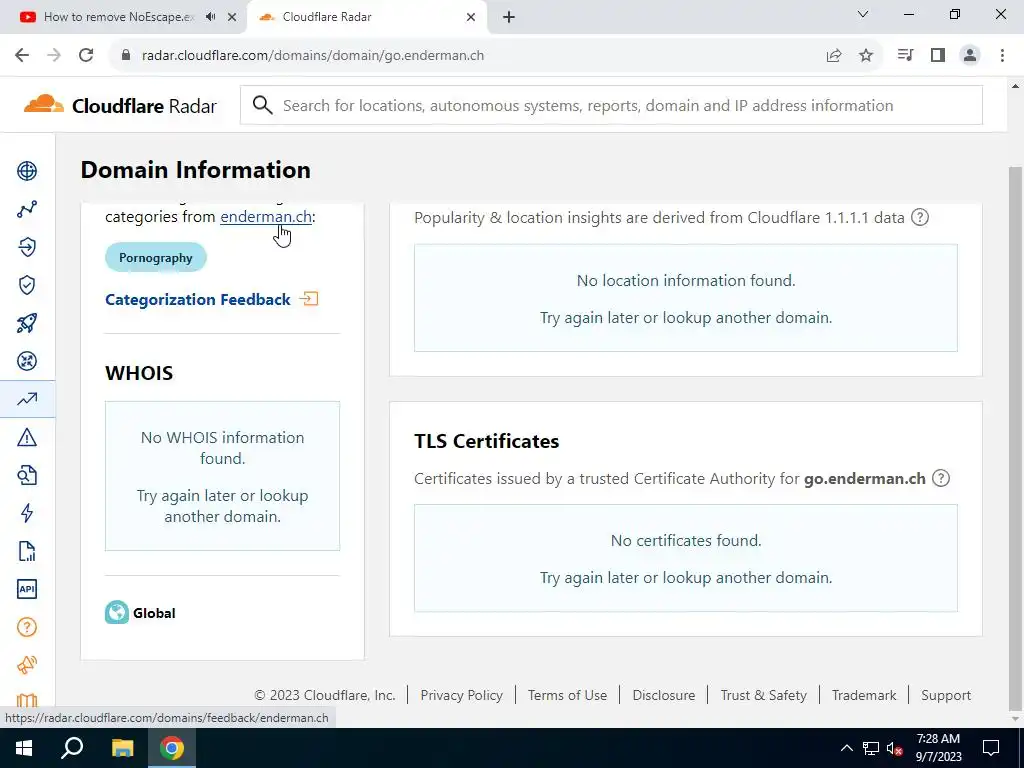1024x768 pixels.
Task: Show hidden system tray icons
Action: pyautogui.click(x=846, y=748)
